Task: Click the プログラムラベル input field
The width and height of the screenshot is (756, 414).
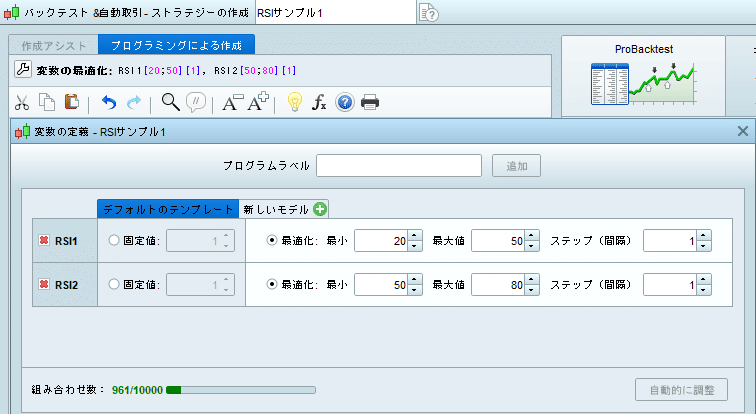Action: click(x=399, y=166)
